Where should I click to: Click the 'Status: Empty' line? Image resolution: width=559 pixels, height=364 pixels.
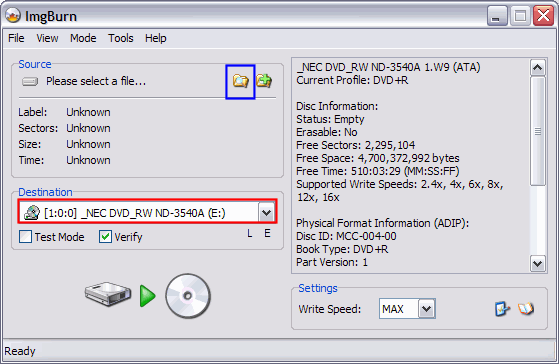click(330, 119)
